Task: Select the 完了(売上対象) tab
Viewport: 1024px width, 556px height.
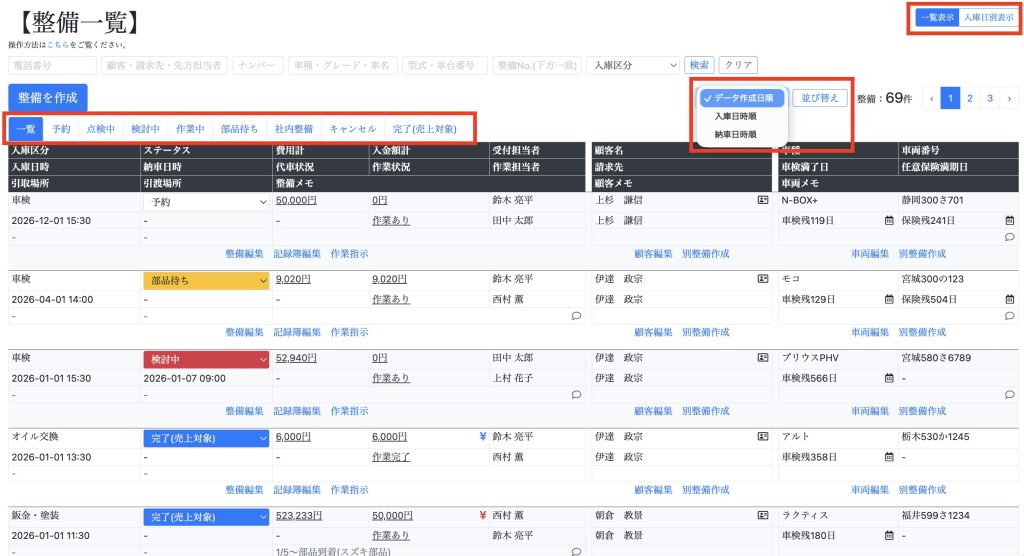Action: [x=424, y=129]
